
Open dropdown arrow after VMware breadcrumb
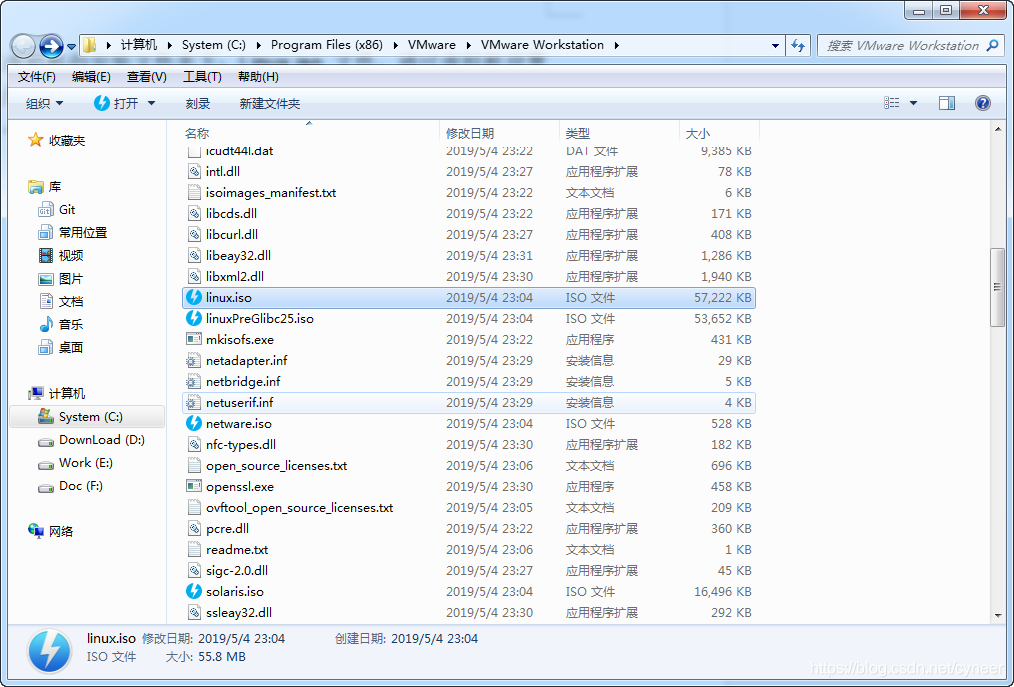tap(469, 45)
